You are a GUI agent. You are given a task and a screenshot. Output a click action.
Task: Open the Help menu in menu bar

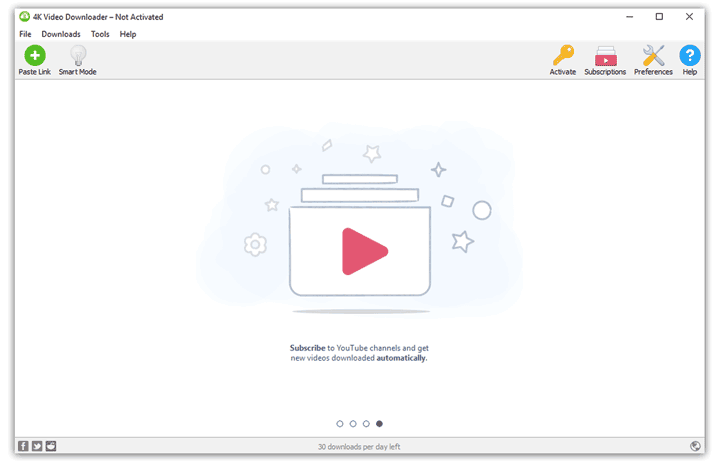128,34
